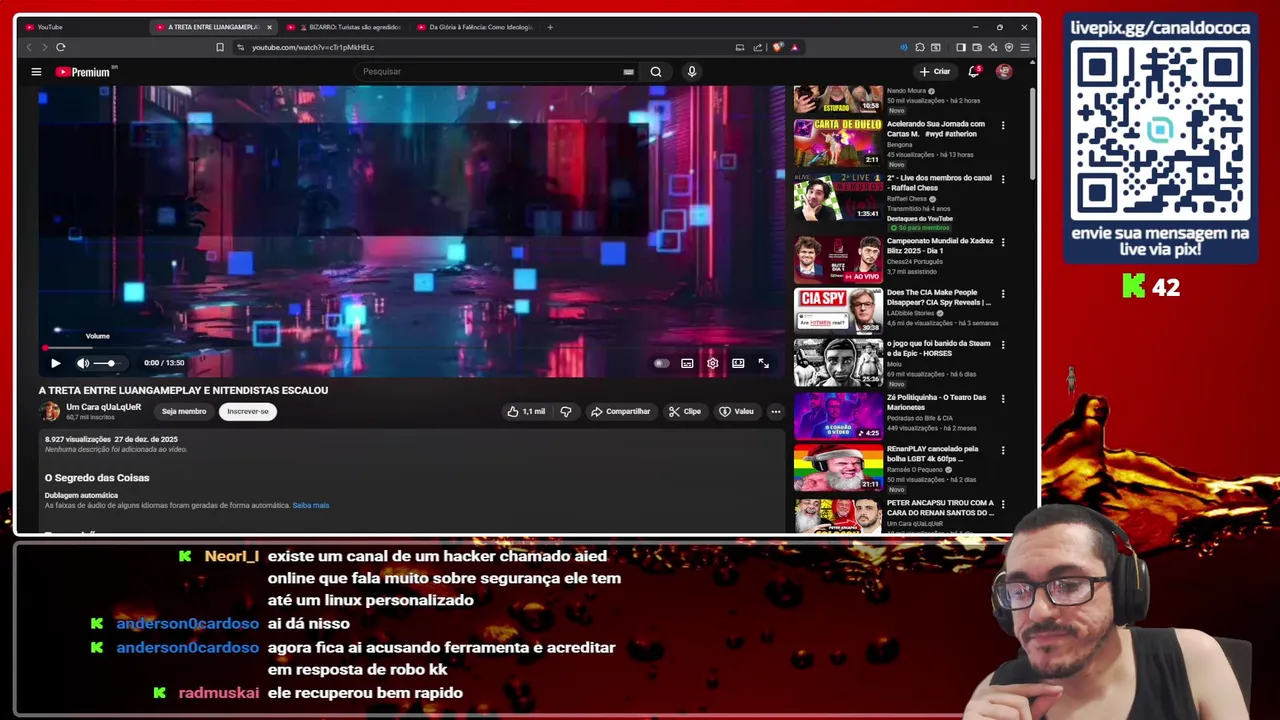
Task: Go forward in browser history
Action: pyautogui.click(x=44, y=47)
